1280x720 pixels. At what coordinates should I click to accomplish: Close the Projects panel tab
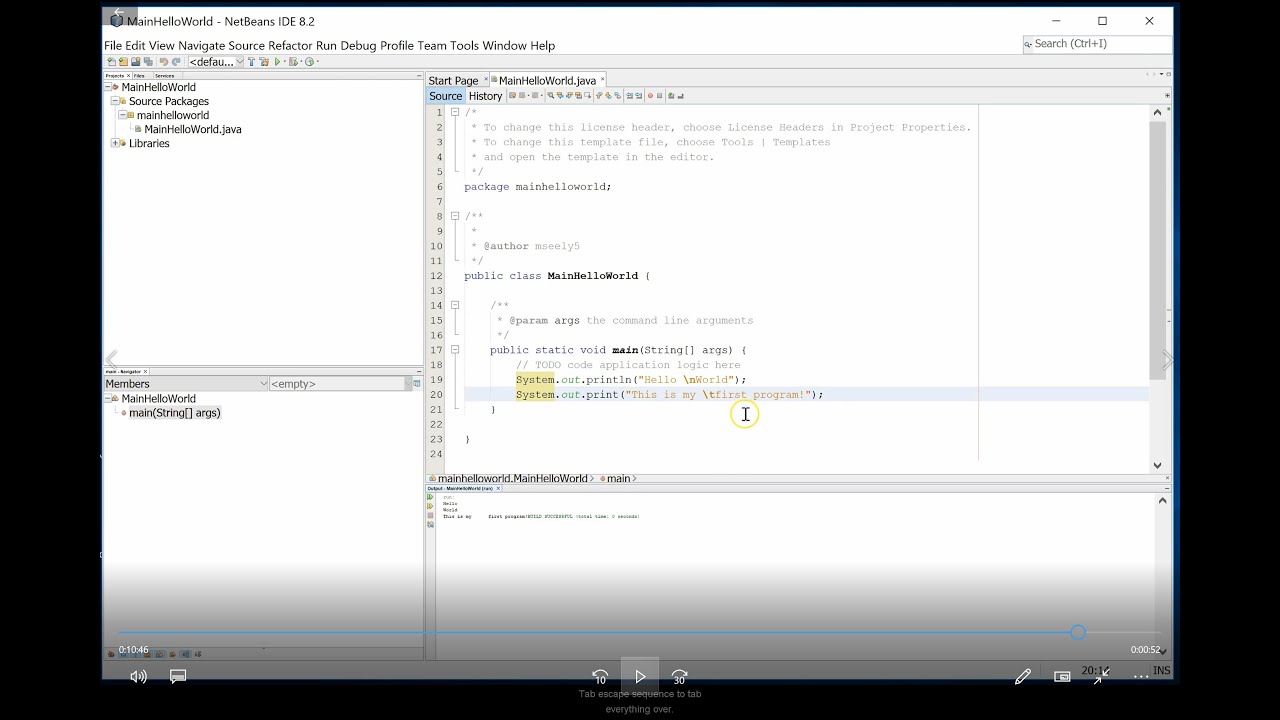click(x=129, y=75)
